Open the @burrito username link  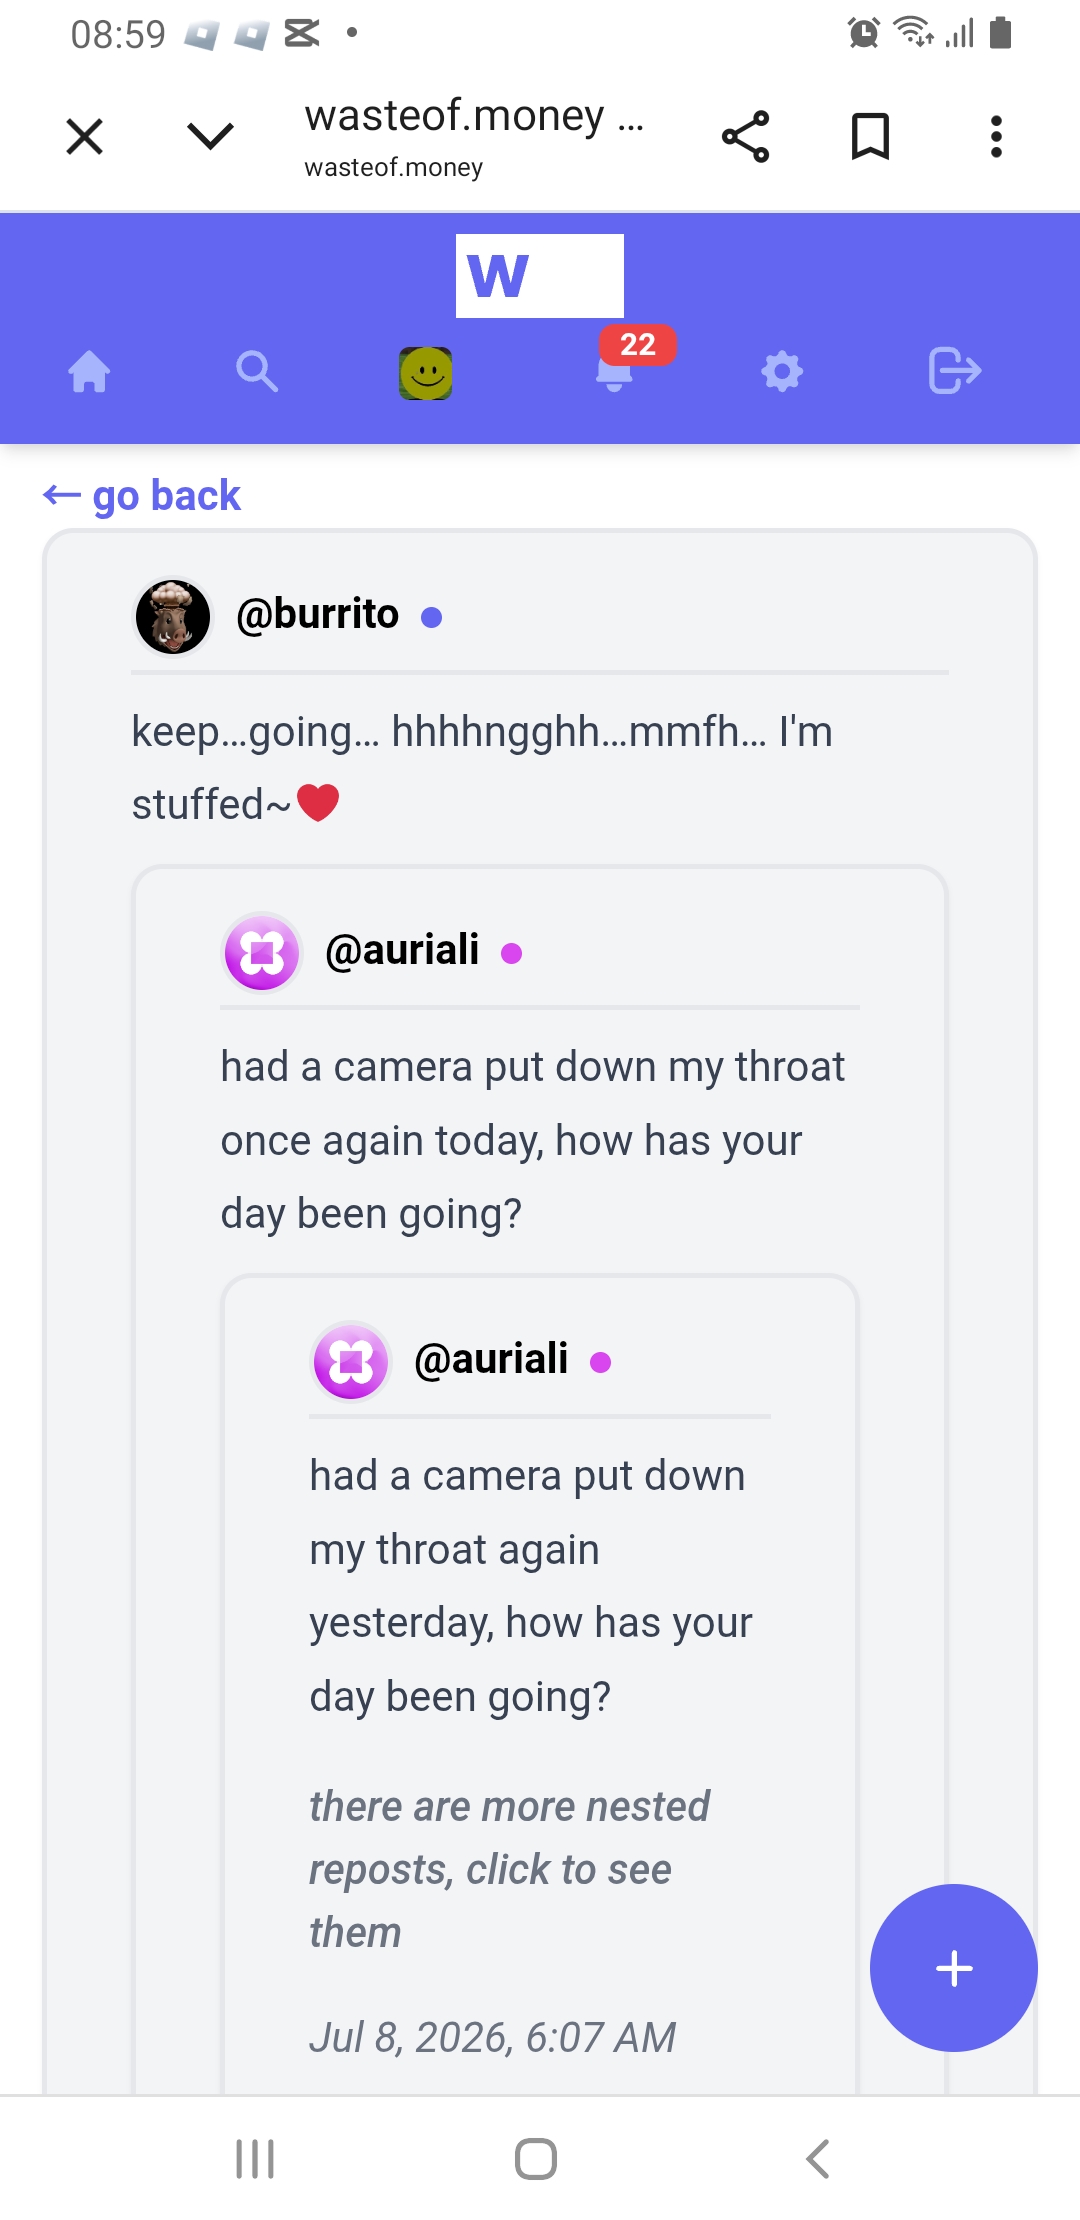tap(317, 614)
